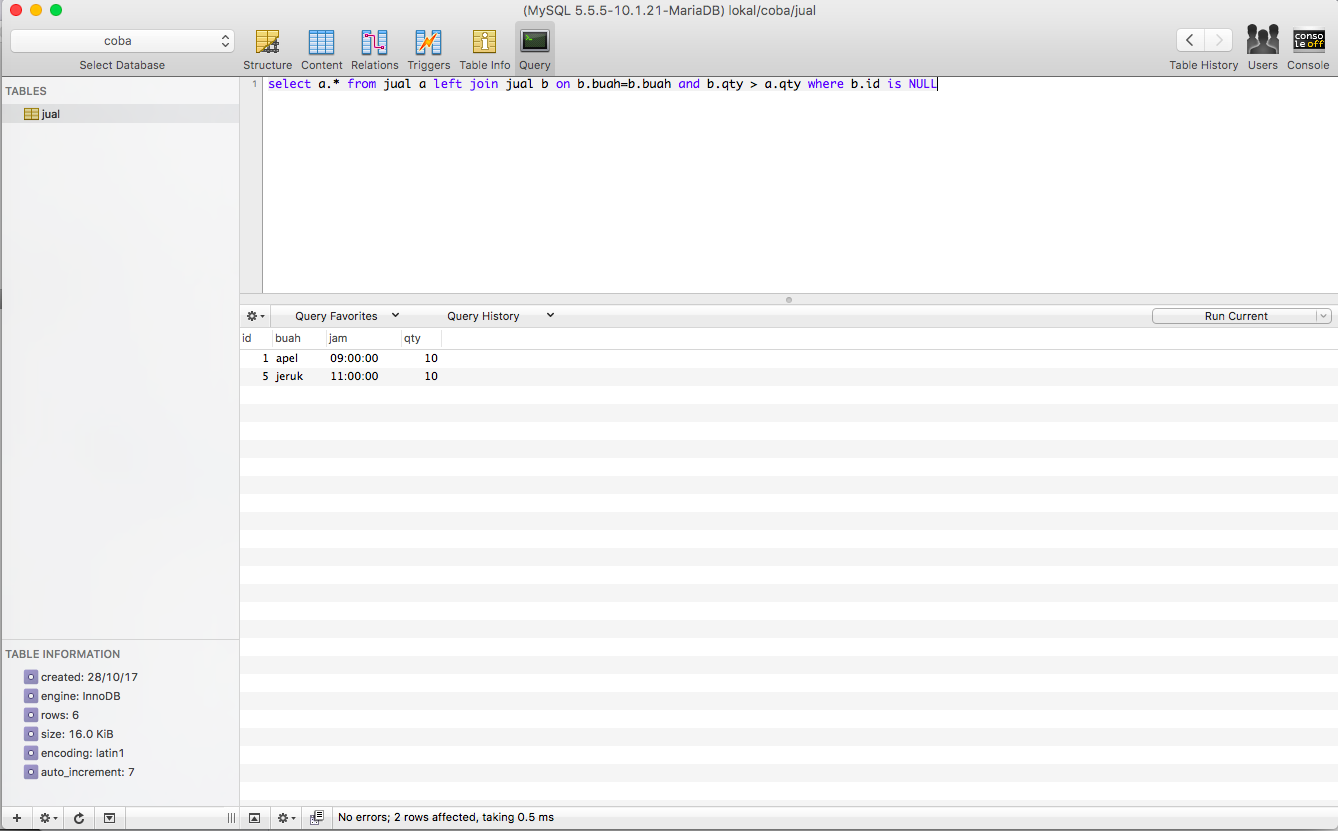1338x831 pixels.
Task: Sort results by buah column header
Action: (298, 338)
